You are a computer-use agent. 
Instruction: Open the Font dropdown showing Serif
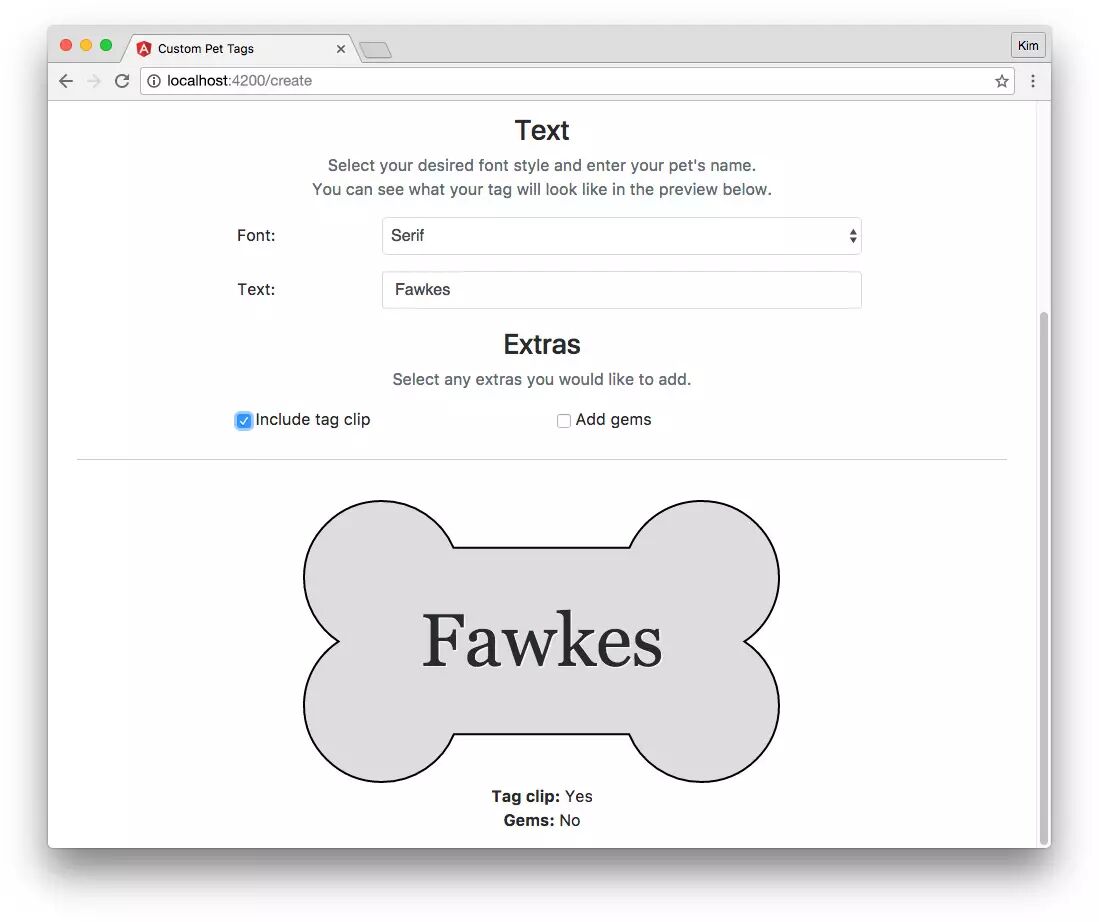coord(621,236)
